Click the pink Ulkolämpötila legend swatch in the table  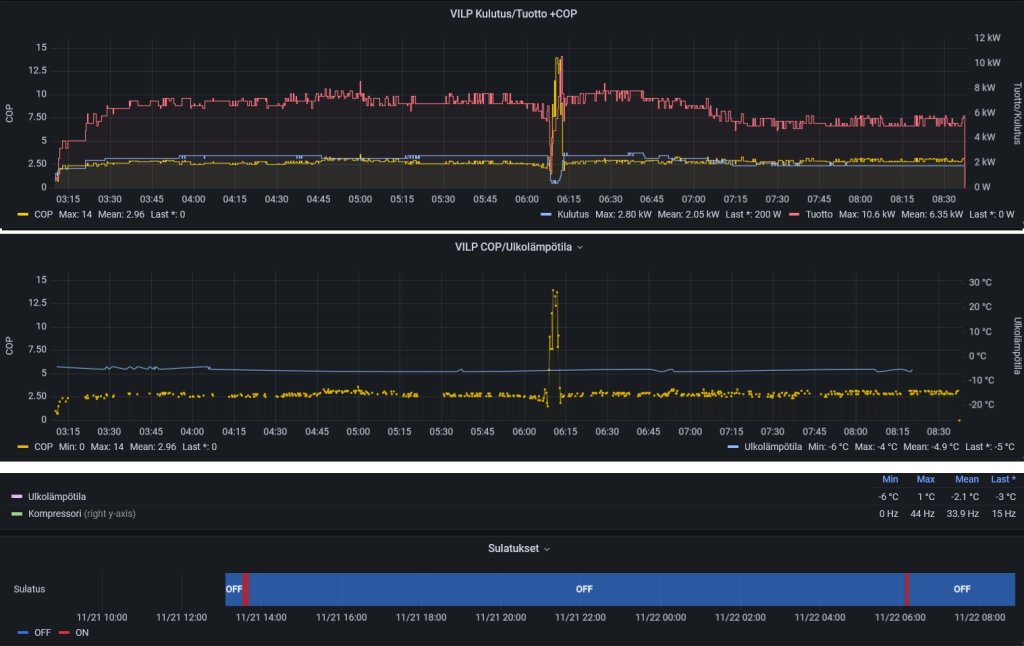pyautogui.click(x=15, y=496)
